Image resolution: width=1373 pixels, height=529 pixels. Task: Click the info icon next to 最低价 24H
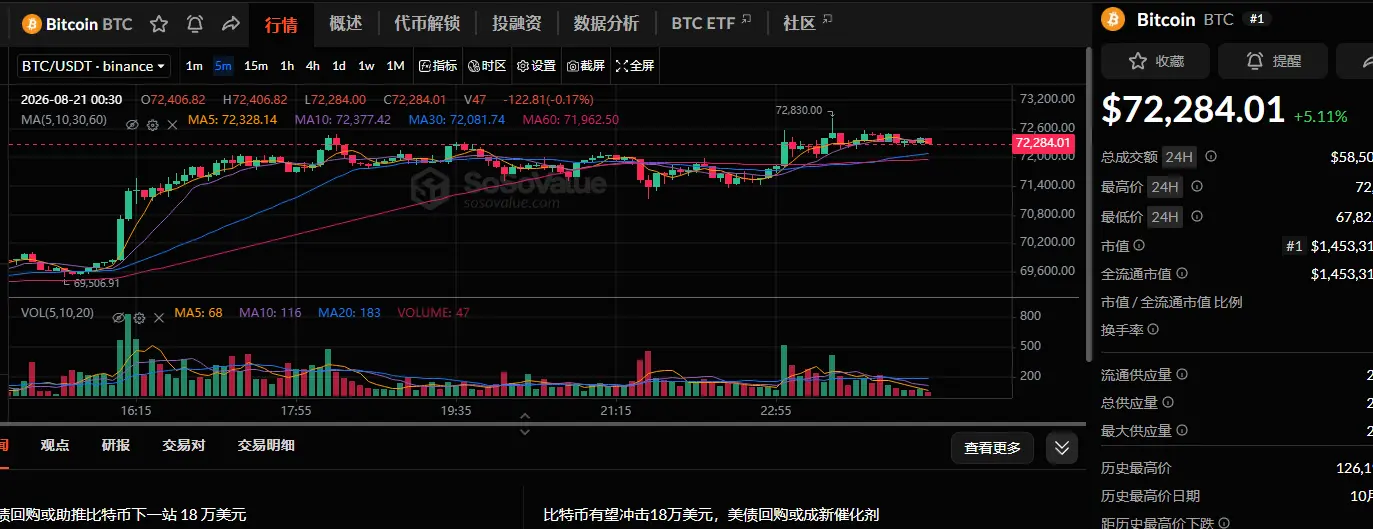coord(1197,216)
